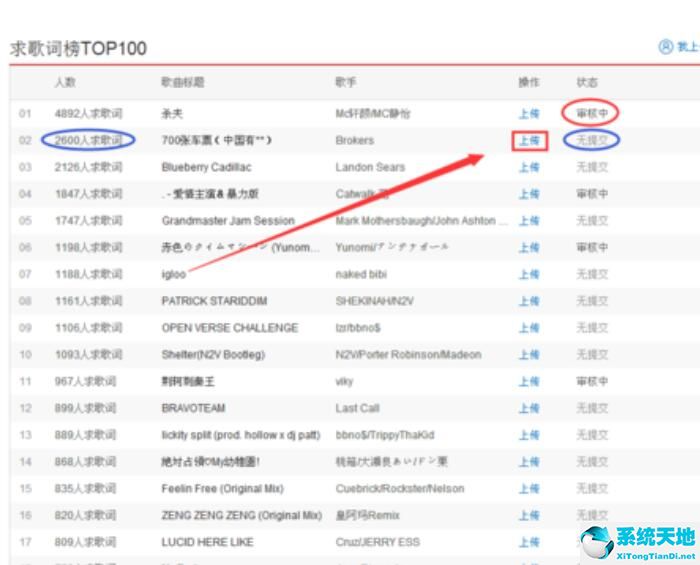700x565 pixels.
Task: Click 上传 in the Brokers row
Action: [529, 141]
